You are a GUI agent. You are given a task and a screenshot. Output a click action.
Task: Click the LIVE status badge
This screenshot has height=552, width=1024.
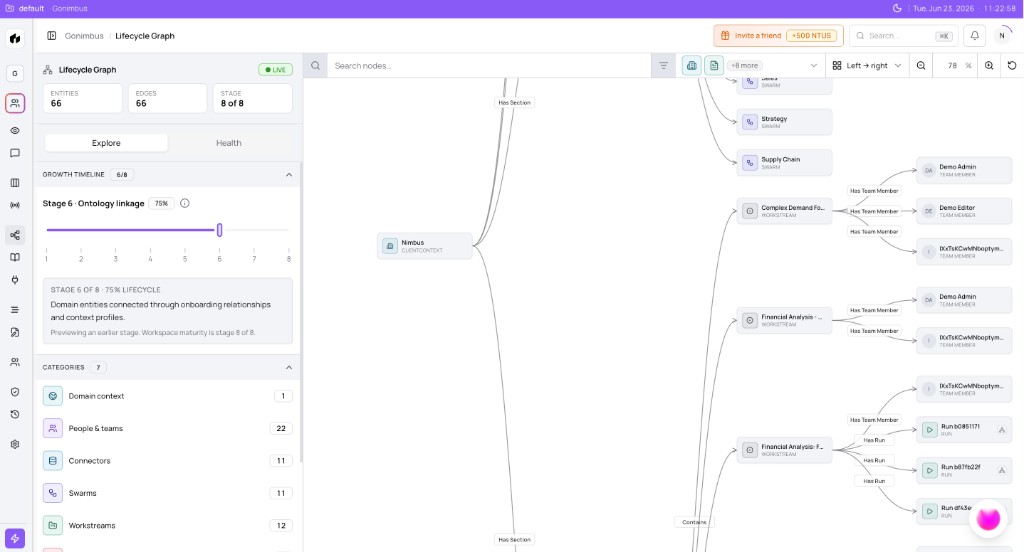point(275,70)
